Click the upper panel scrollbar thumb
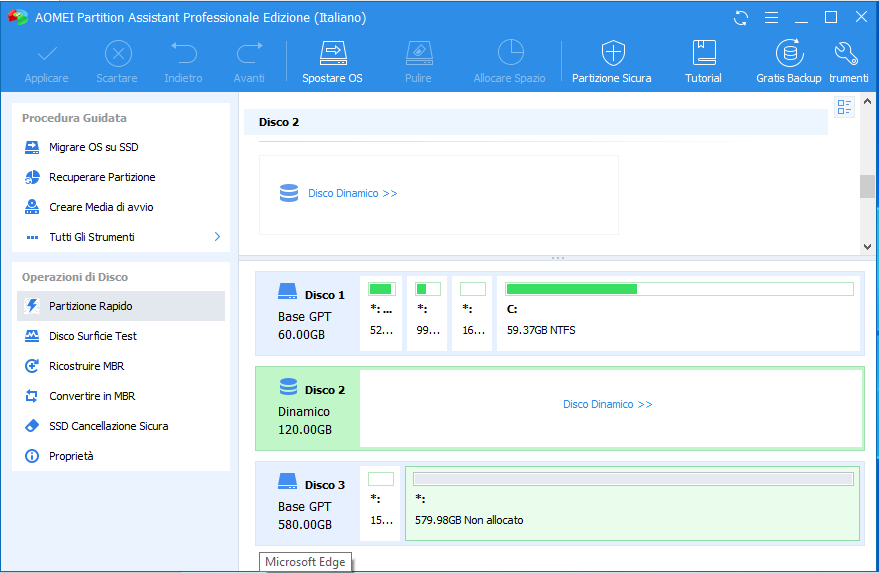The height and width of the screenshot is (573, 879). 867,187
